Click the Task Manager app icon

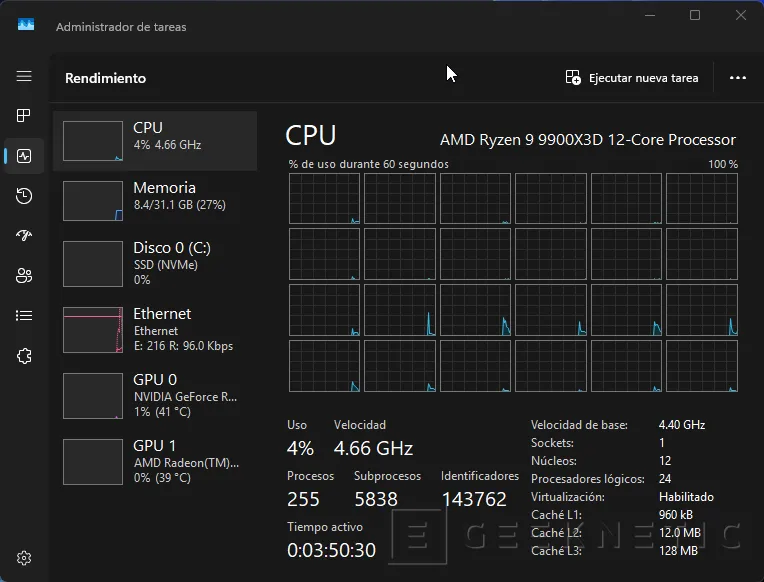(26, 24)
